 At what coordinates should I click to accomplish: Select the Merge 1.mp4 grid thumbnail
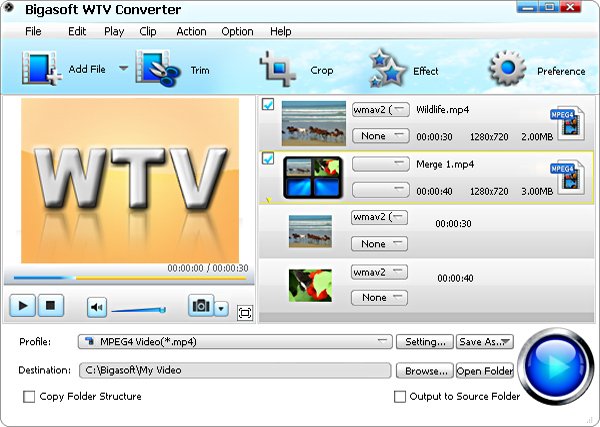click(x=313, y=178)
